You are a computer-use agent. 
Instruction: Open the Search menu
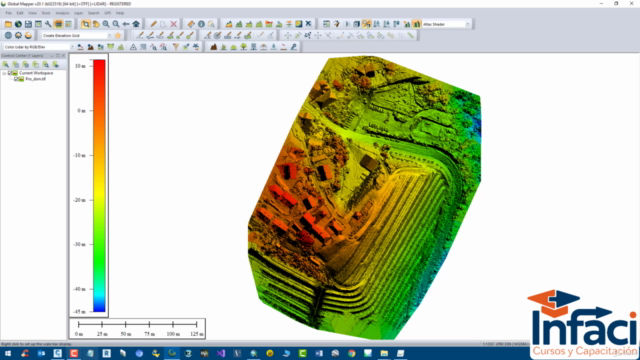(93, 13)
